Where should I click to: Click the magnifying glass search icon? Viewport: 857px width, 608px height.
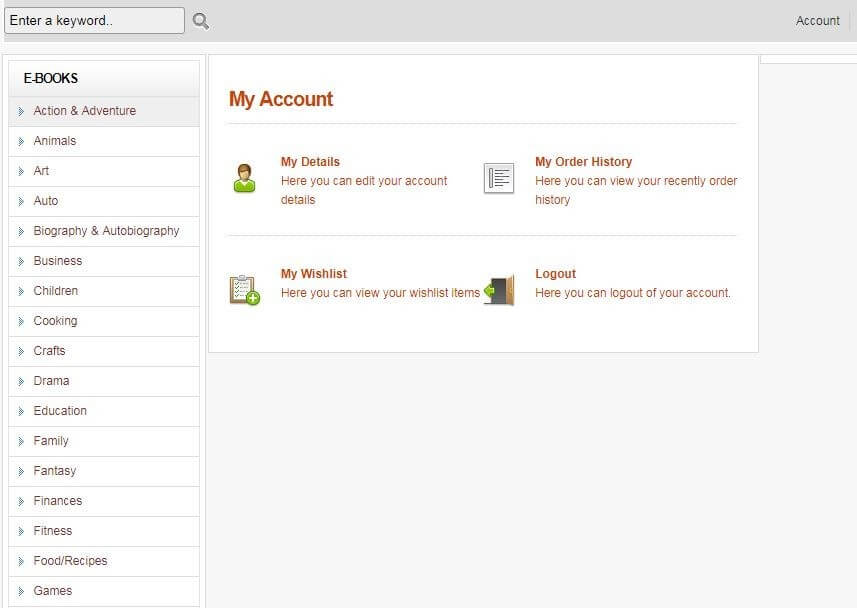click(x=201, y=21)
